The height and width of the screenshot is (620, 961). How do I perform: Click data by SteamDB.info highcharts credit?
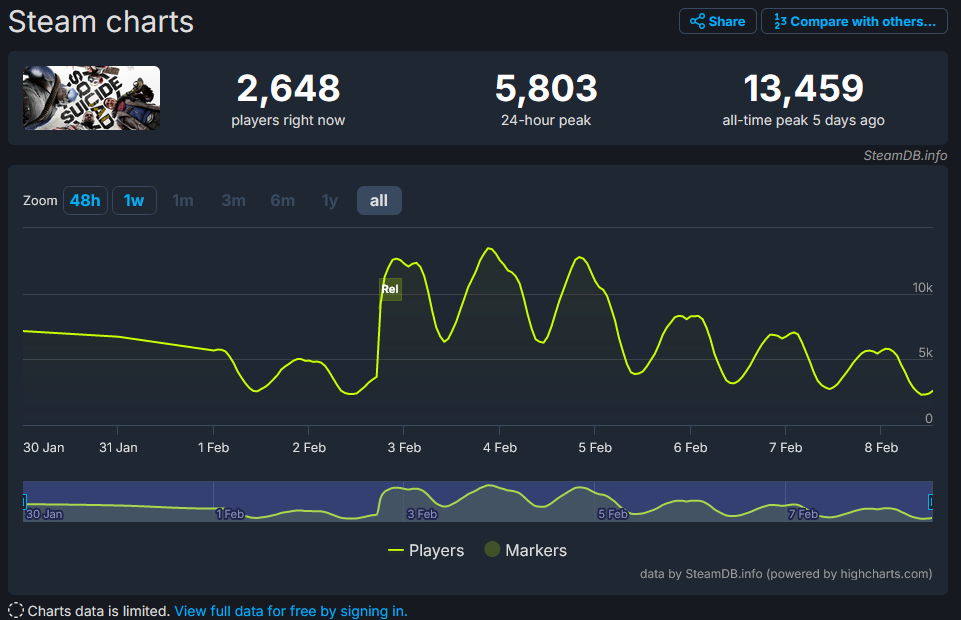pos(786,574)
